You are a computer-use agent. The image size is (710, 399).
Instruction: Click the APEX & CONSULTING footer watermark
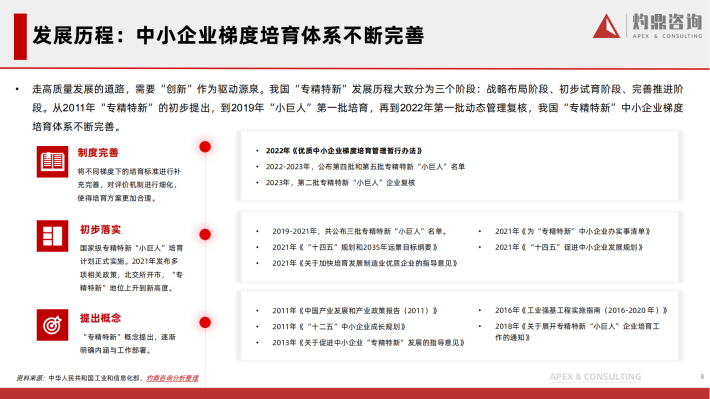pyautogui.click(x=595, y=377)
